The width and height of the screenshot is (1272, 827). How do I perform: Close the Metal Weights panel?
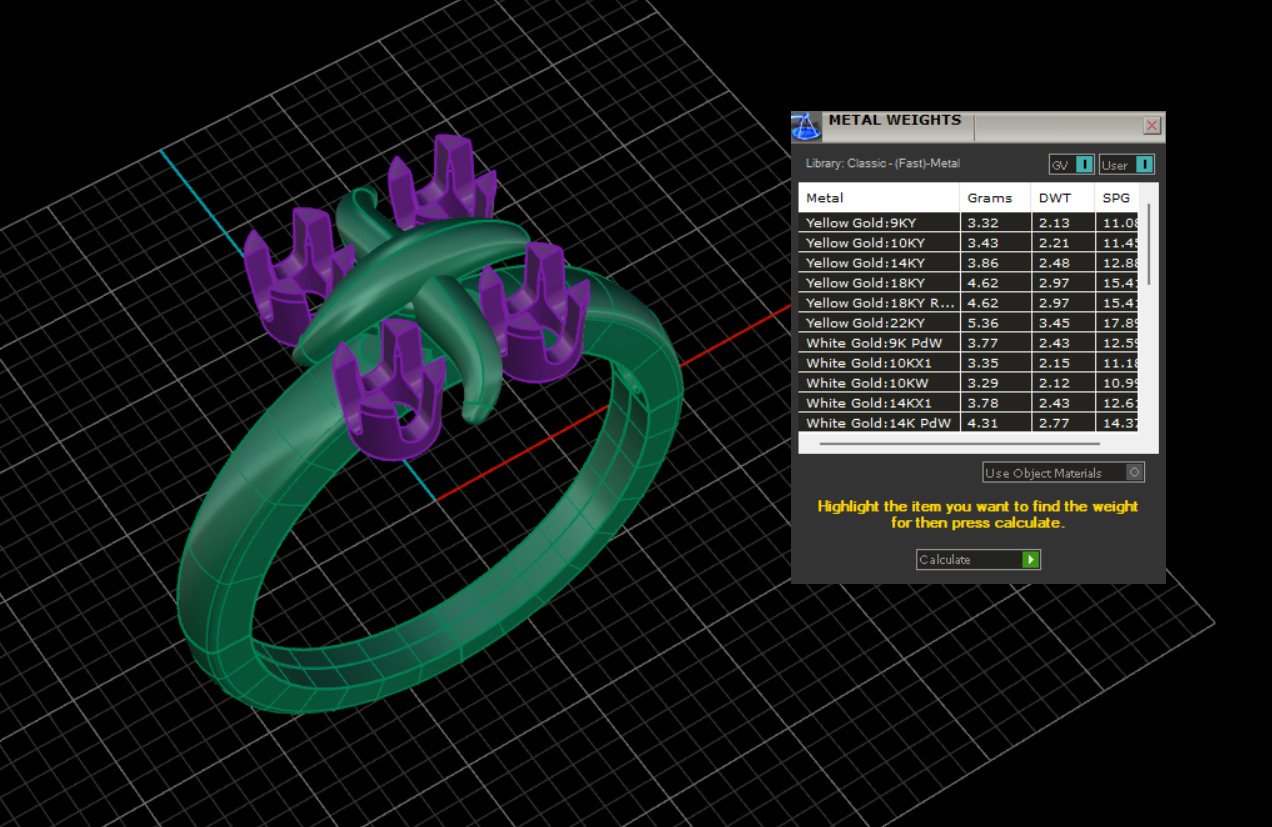pos(1152,126)
